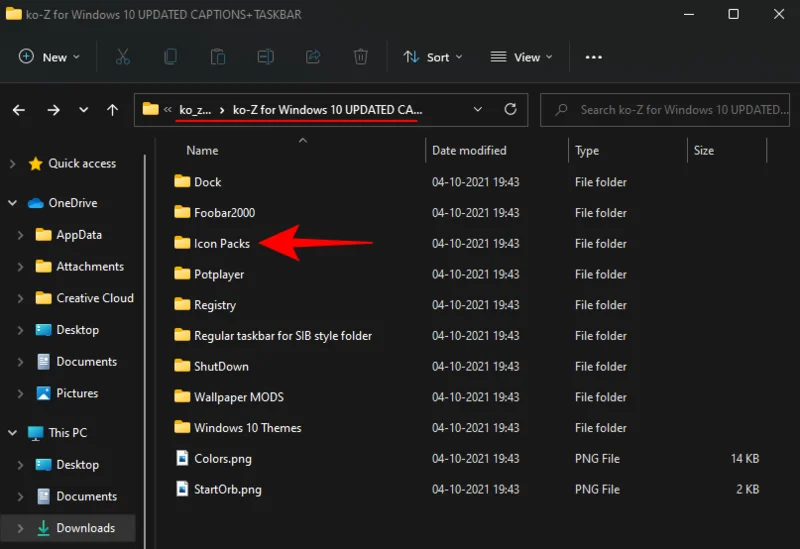Sort files by Date modified column
This screenshot has width=800, height=549.
[469, 151]
